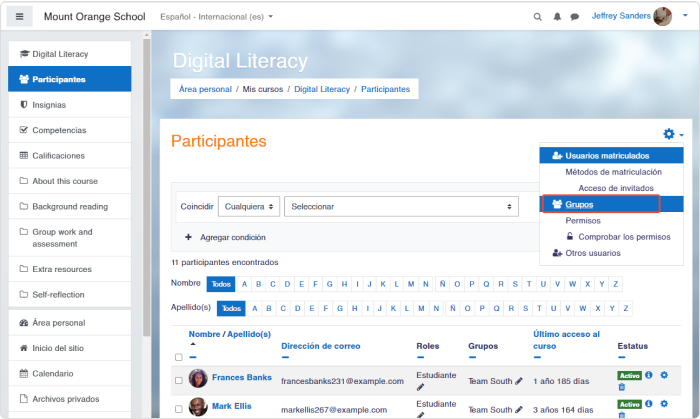This screenshot has width=700, height=419.
Task: Edit enrolment gear for Mark Ellis
Action: coord(664,404)
